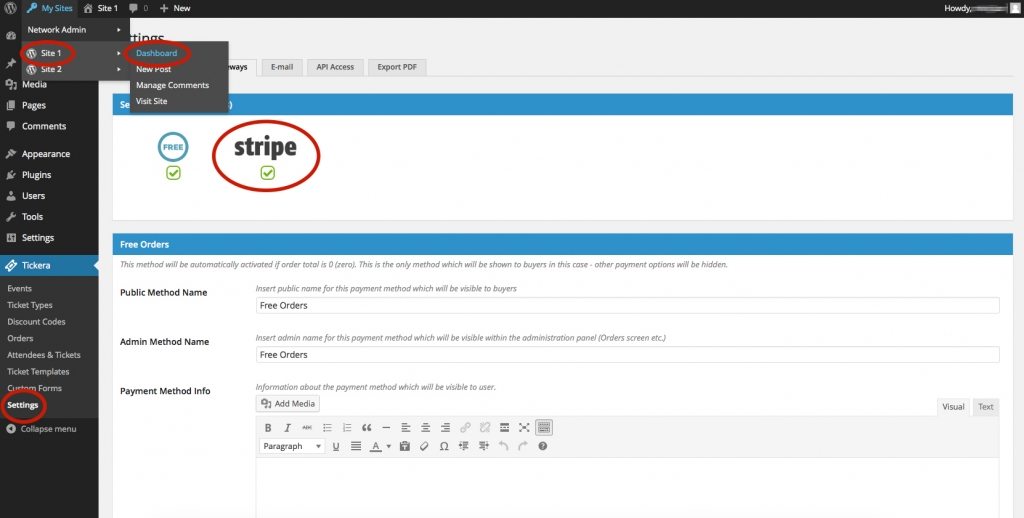Open Discount Codes in Tickera menu
The width and height of the screenshot is (1024, 518).
click(x=37, y=322)
